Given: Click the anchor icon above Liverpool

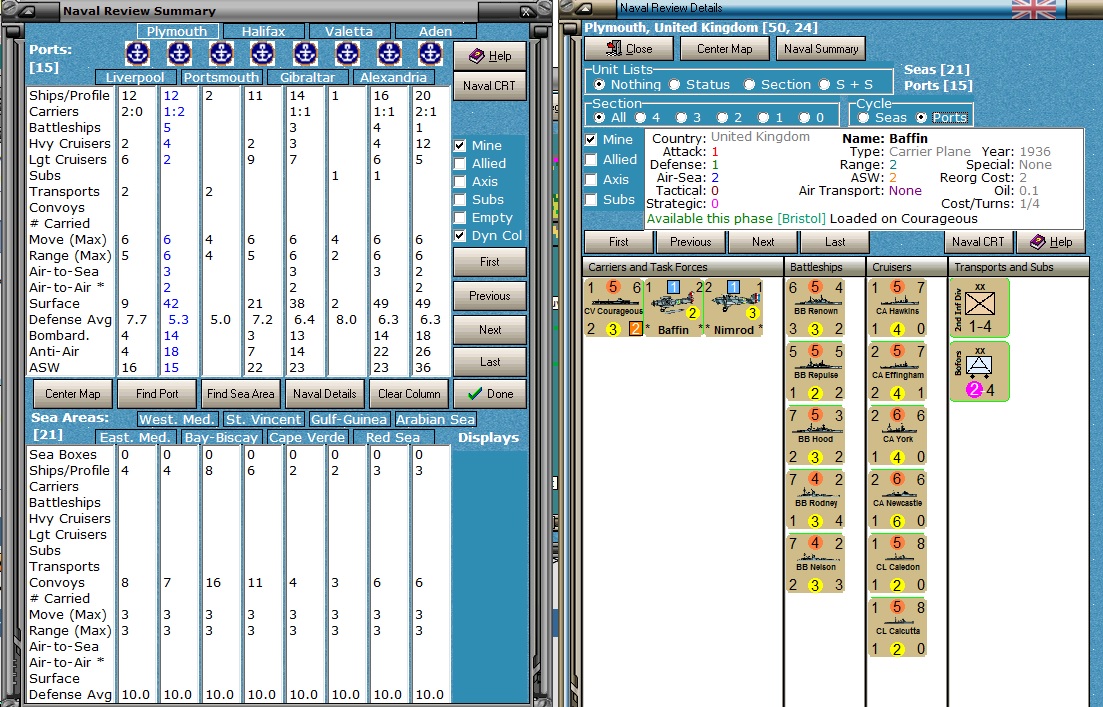Looking at the screenshot, I should (x=137, y=53).
